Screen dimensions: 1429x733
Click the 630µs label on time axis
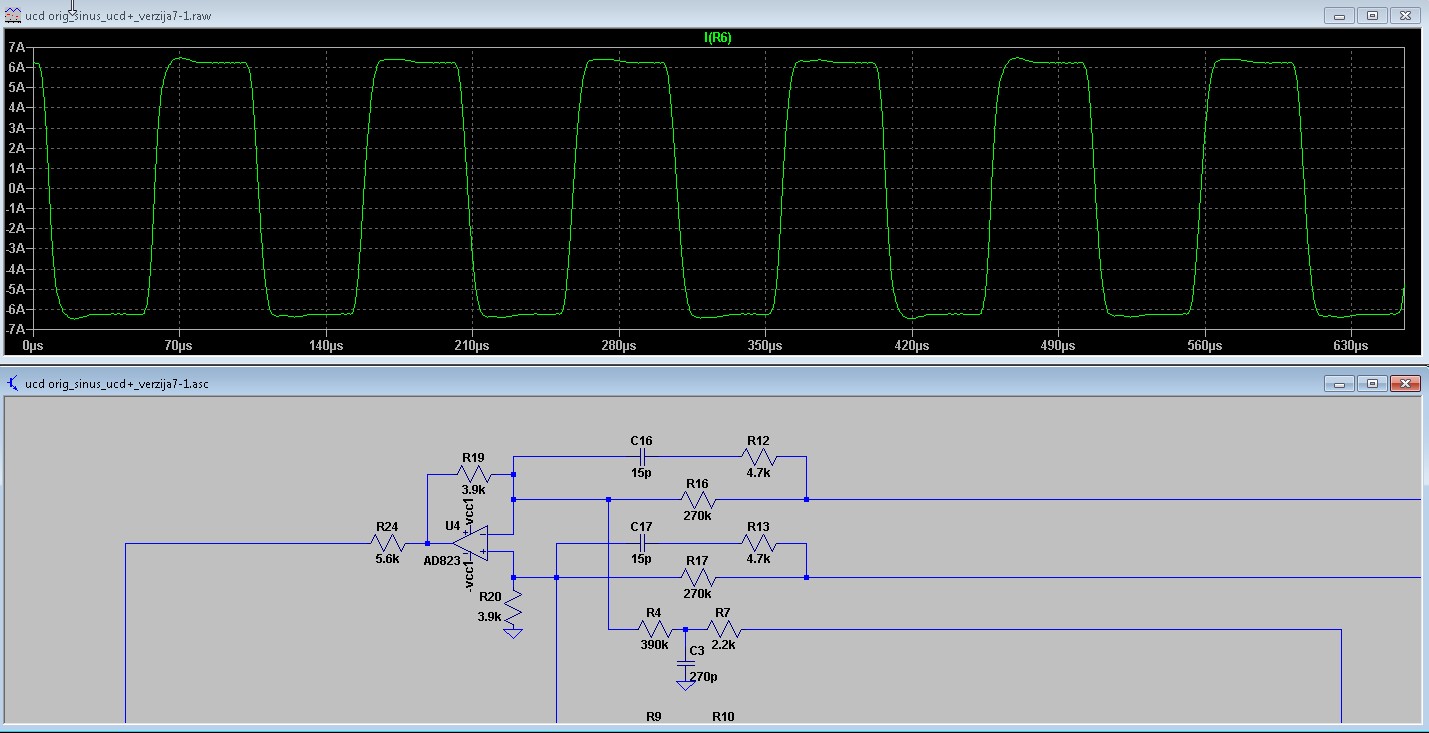(1351, 345)
